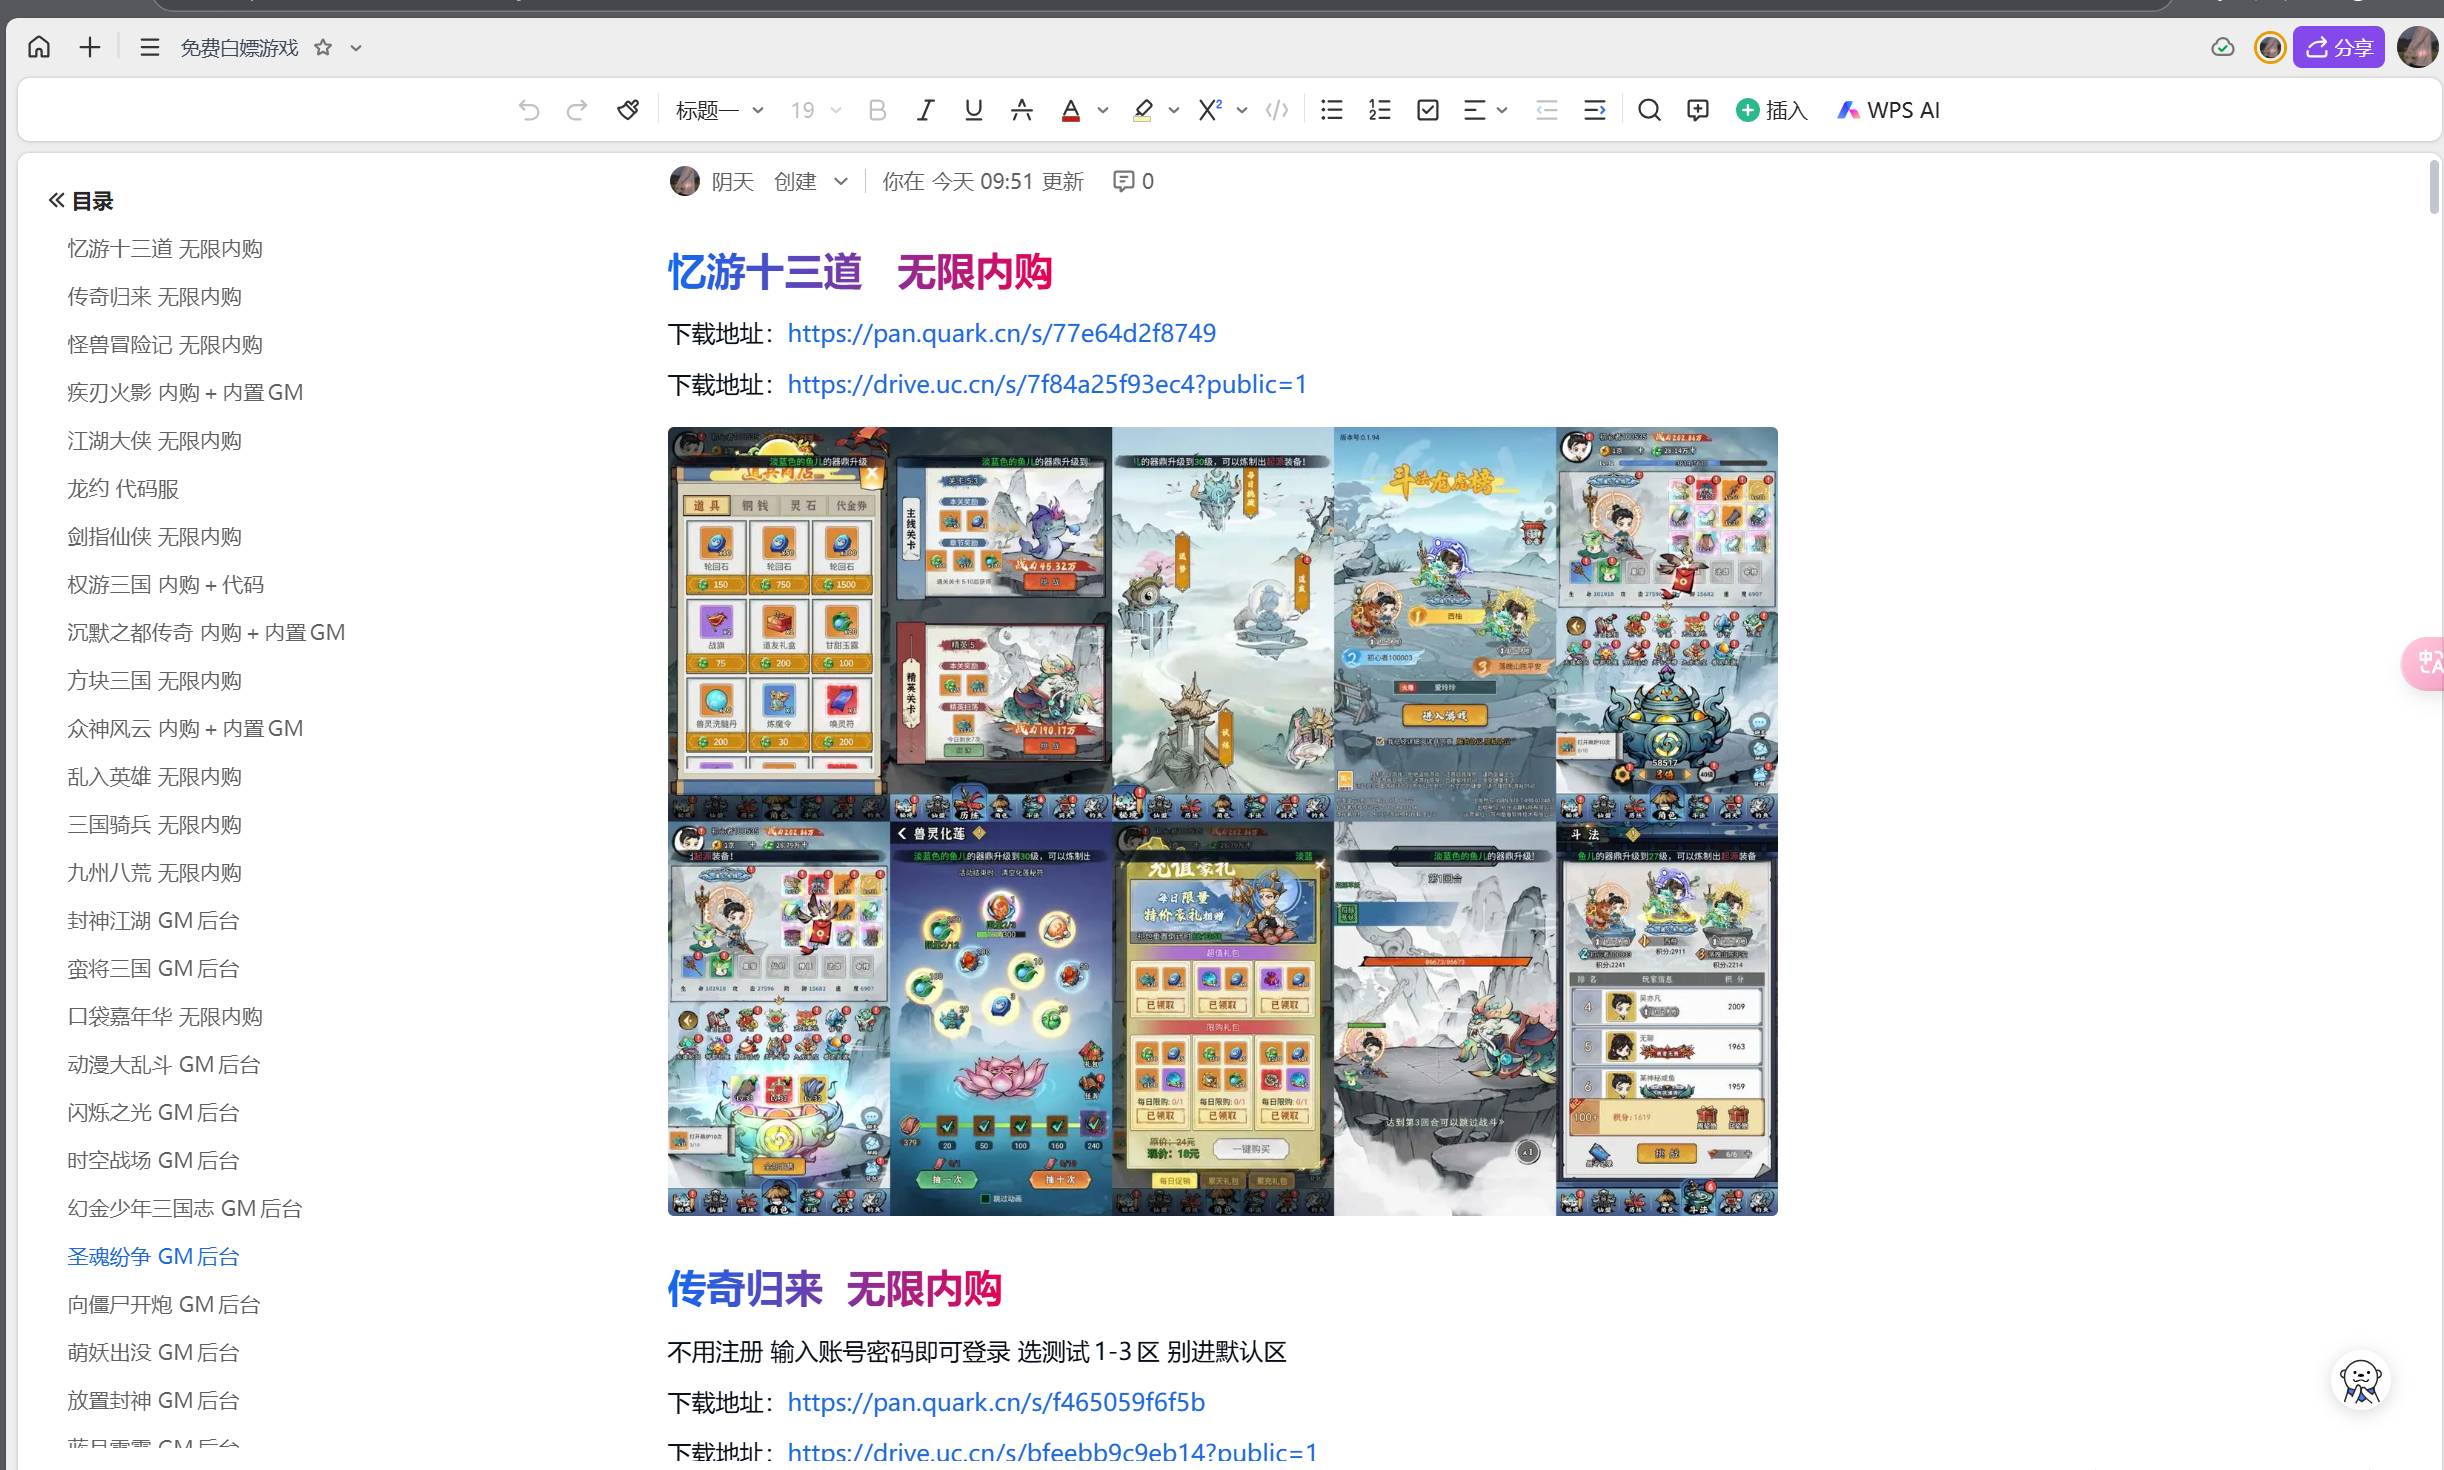Jump to 忆游十三道 无限内购 in outline
Viewport: 2444px width, 1470px height.
[165, 249]
